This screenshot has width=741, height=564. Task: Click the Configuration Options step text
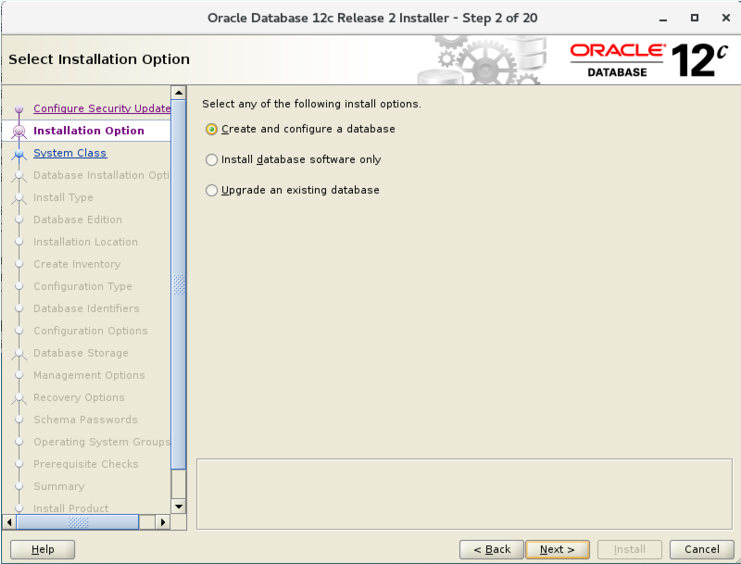click(x=90, y=330)
